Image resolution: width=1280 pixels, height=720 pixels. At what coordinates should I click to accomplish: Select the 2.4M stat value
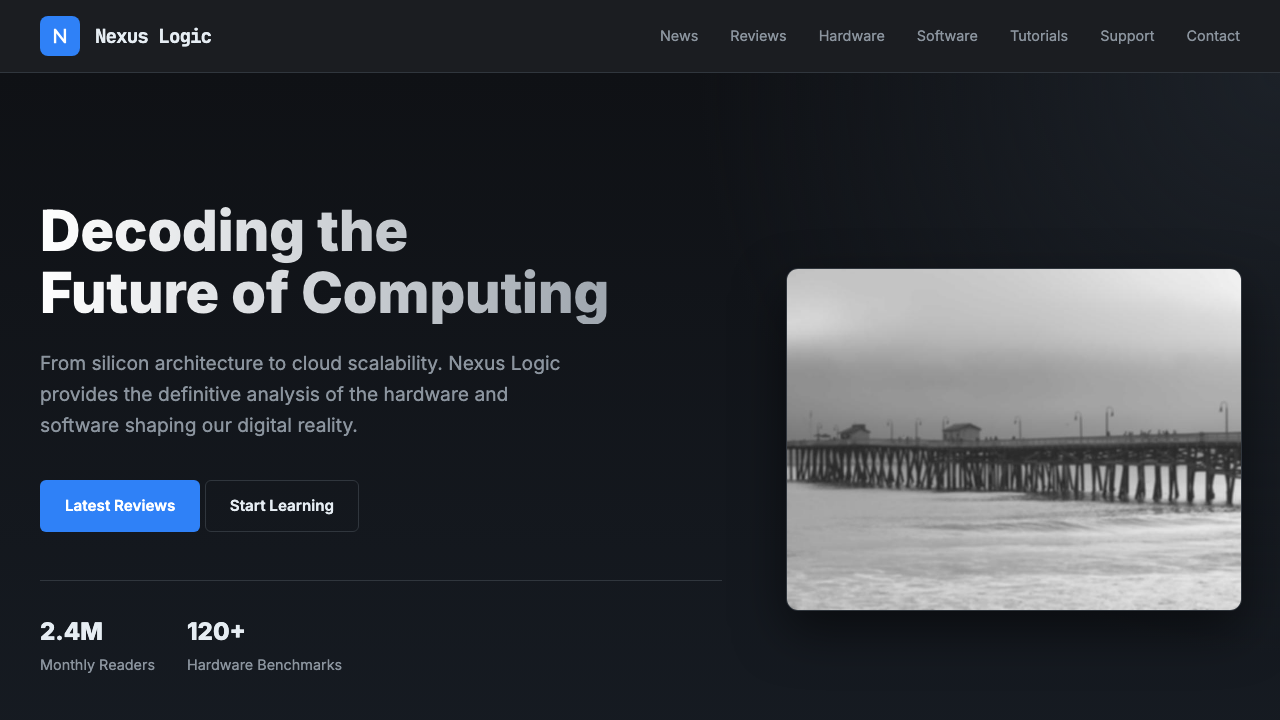click(71, 631)
